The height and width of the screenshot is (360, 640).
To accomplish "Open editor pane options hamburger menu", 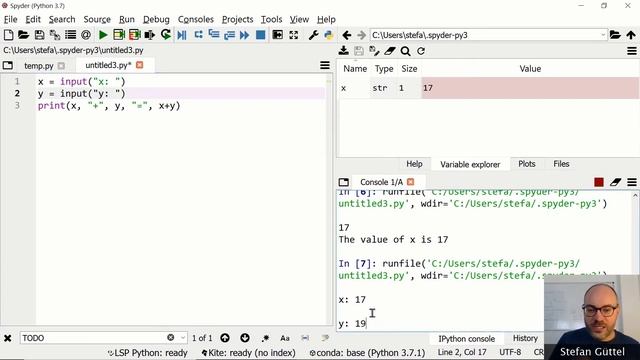I will click(x=325, y=65).
